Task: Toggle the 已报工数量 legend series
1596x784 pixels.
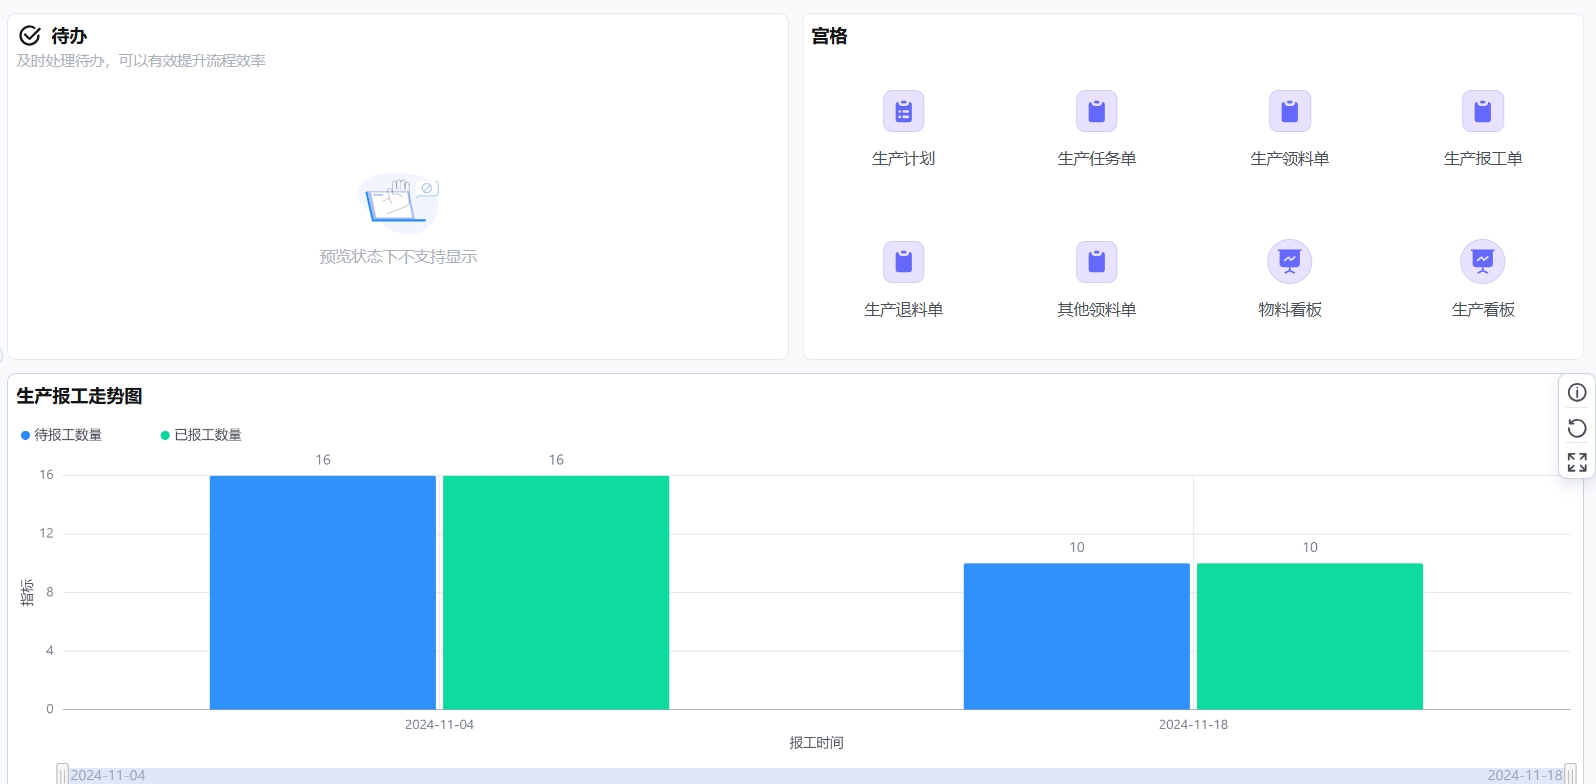Action: coord(201,435)
